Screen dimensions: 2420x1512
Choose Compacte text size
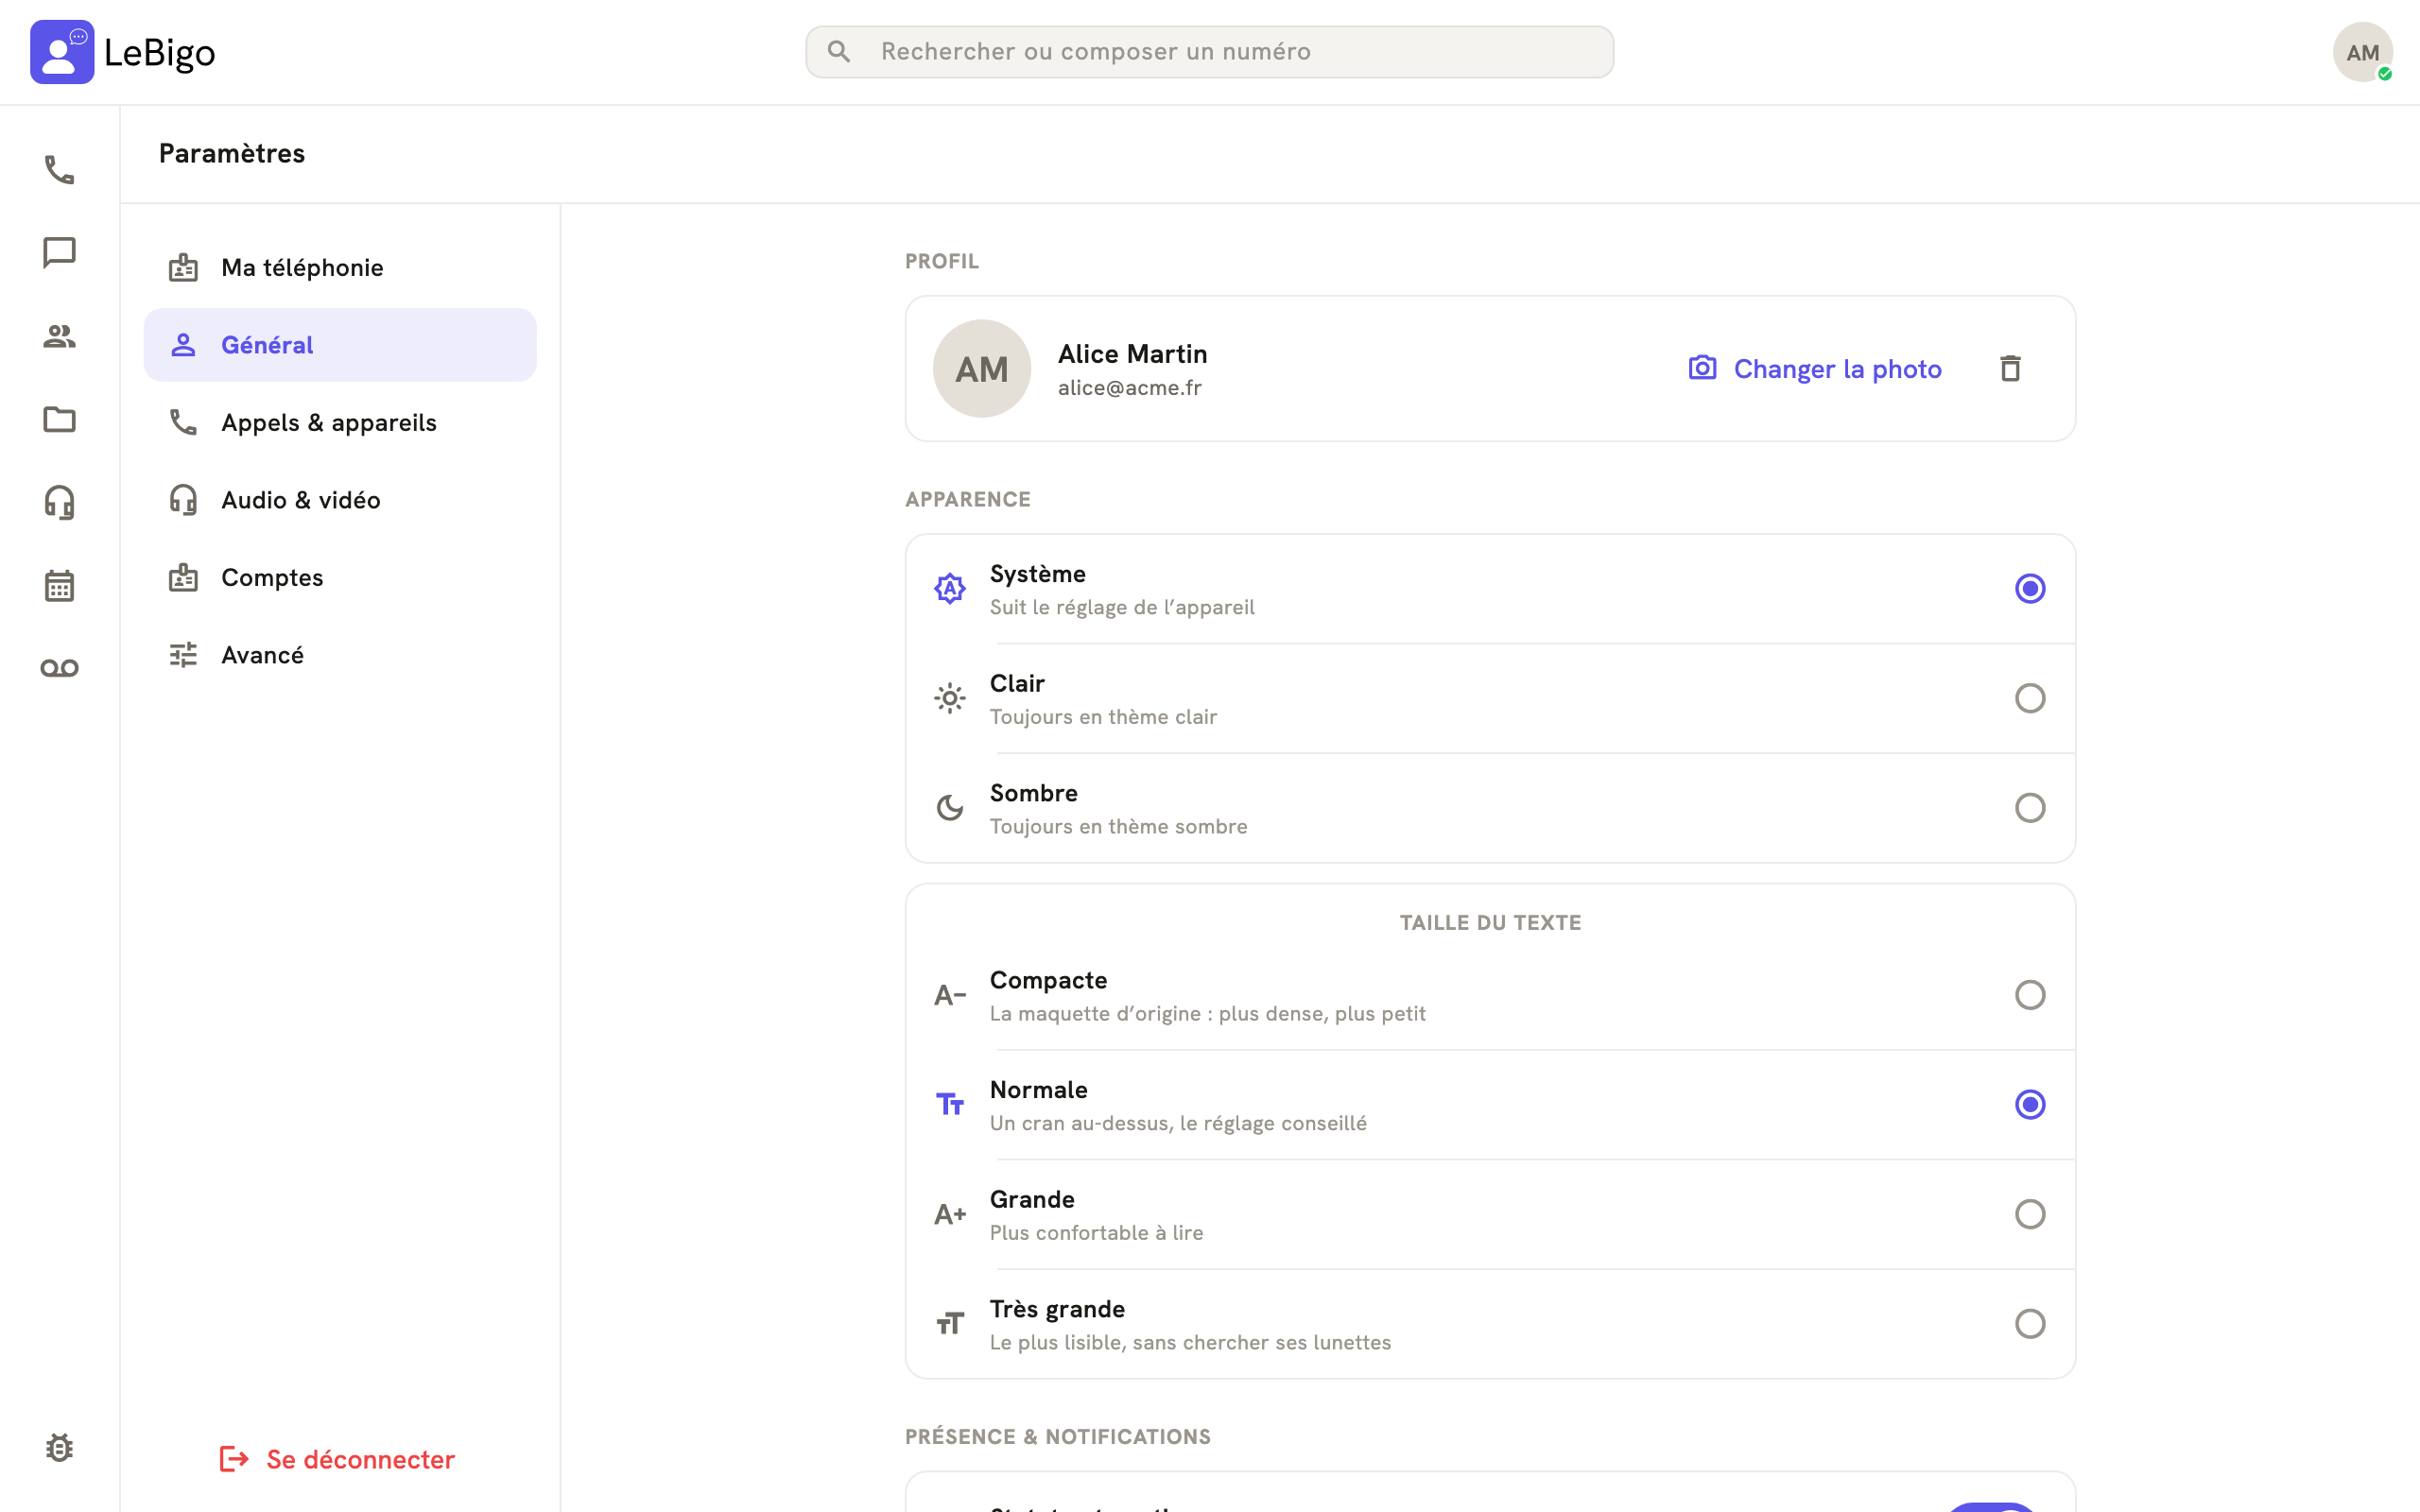tap(1490, 995)
